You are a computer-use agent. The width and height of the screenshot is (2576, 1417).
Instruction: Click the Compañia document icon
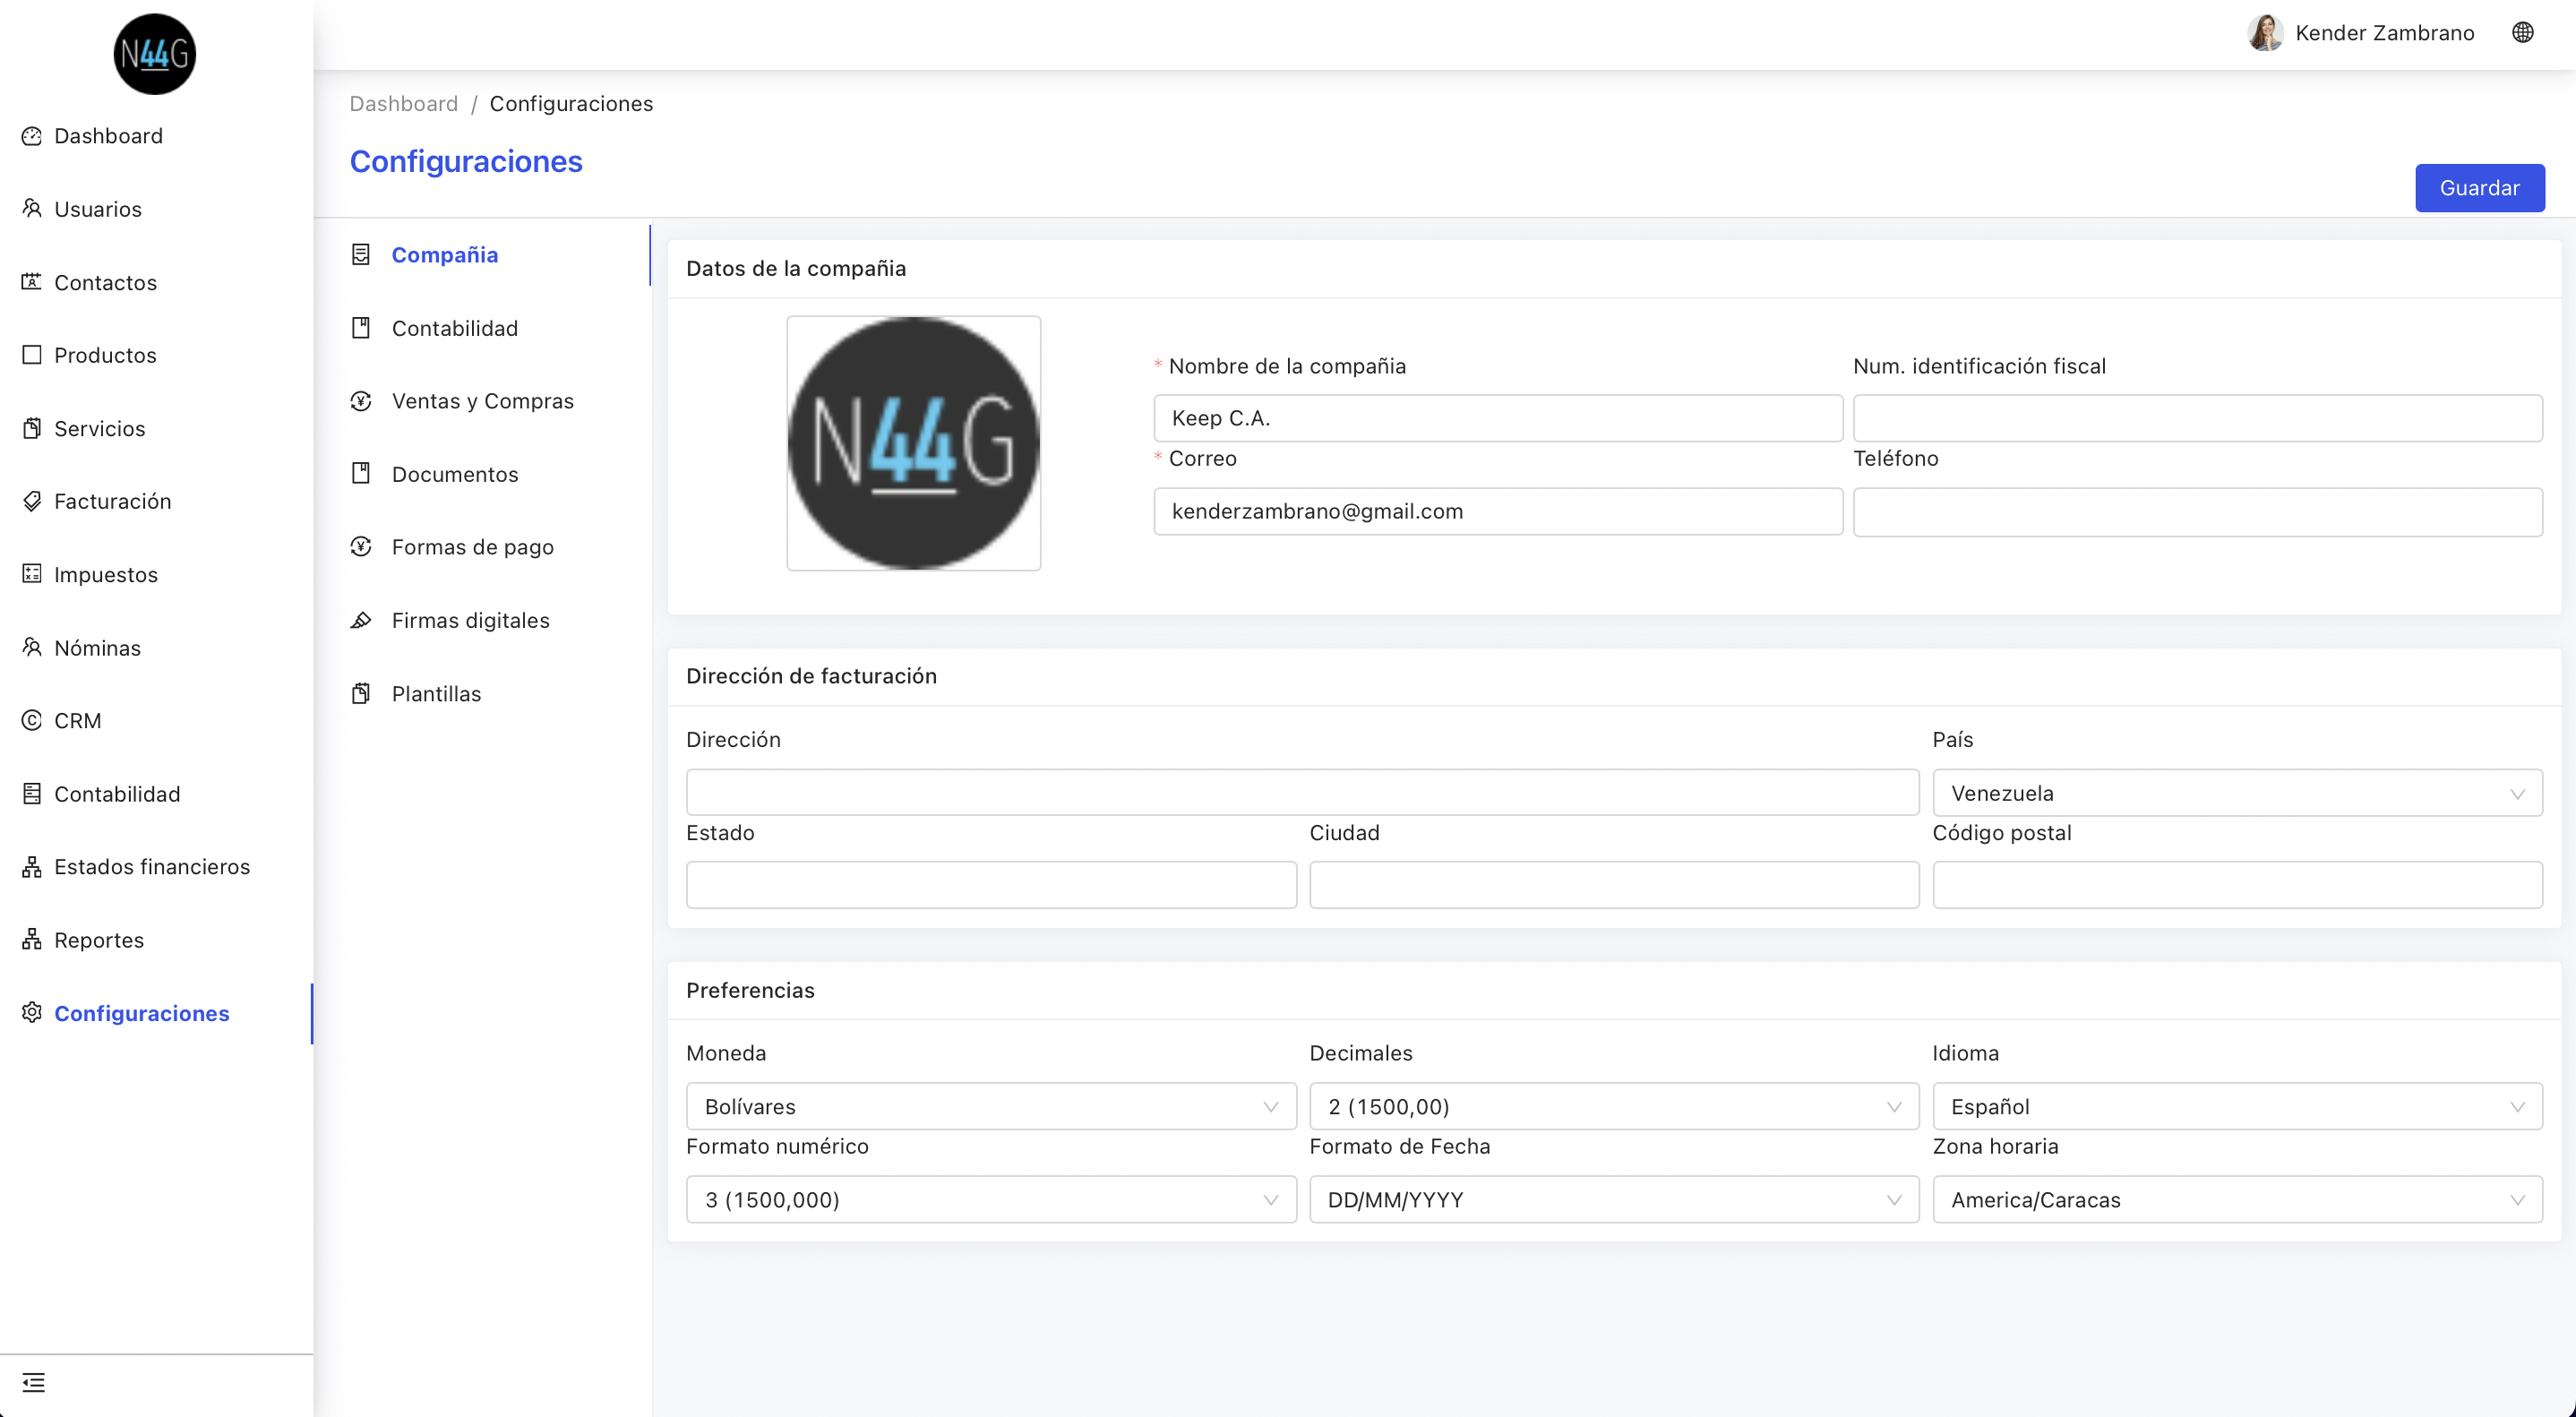tap(361, 255)
